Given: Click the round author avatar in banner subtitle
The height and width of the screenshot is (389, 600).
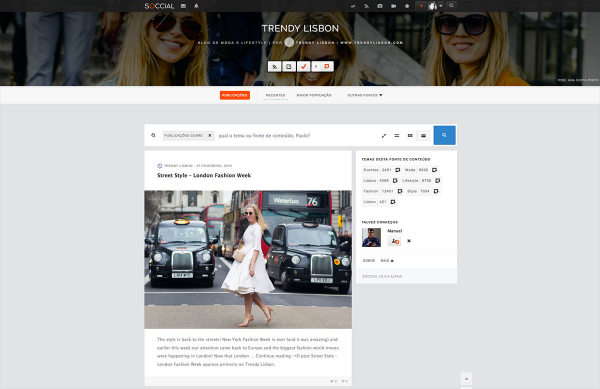Looking at the screenshot, I should (x=289, y=42).
